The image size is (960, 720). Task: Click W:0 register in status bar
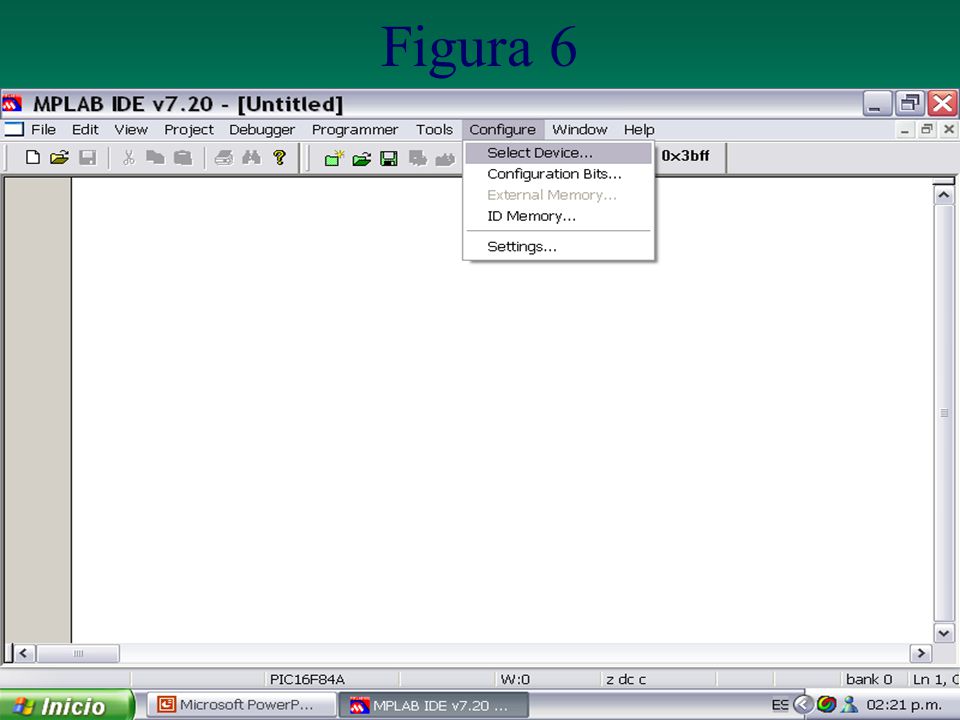point(515,679)
